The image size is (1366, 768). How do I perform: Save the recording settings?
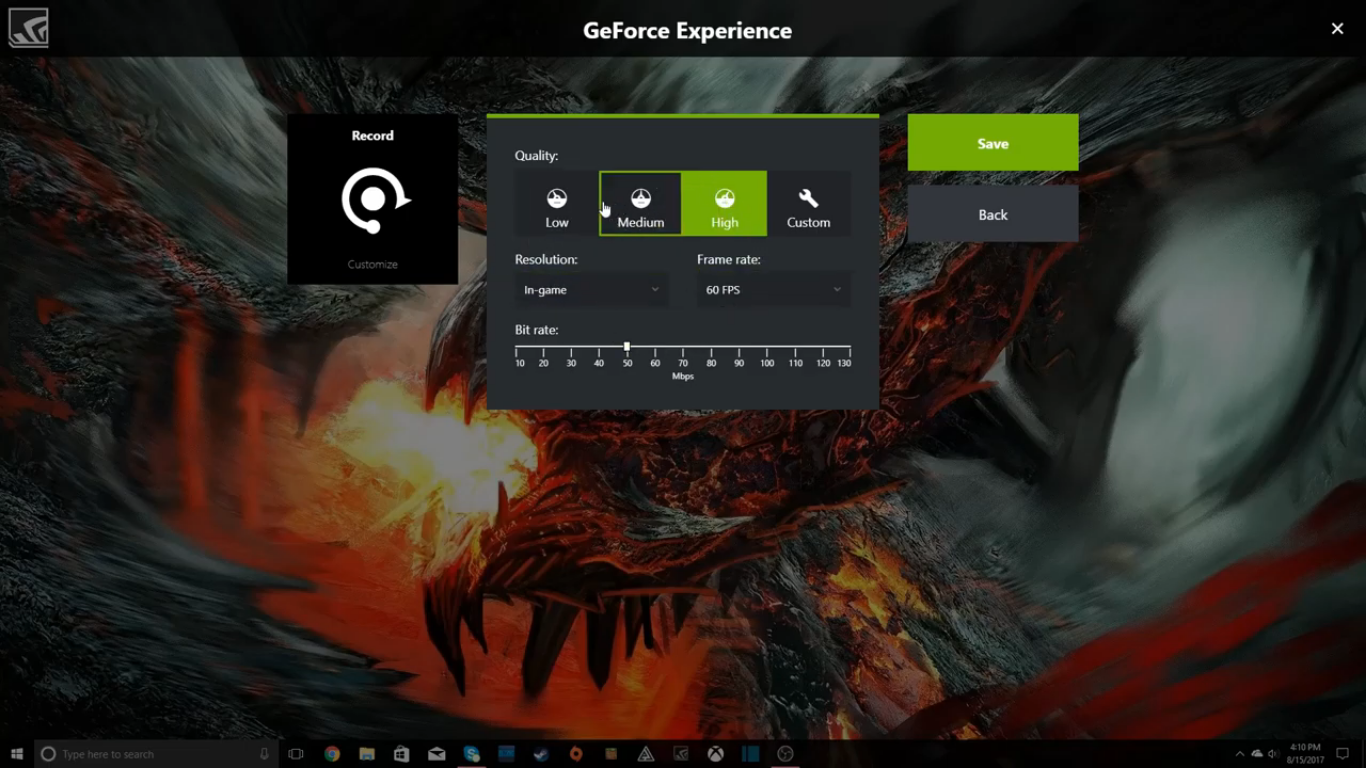point(993,143)
